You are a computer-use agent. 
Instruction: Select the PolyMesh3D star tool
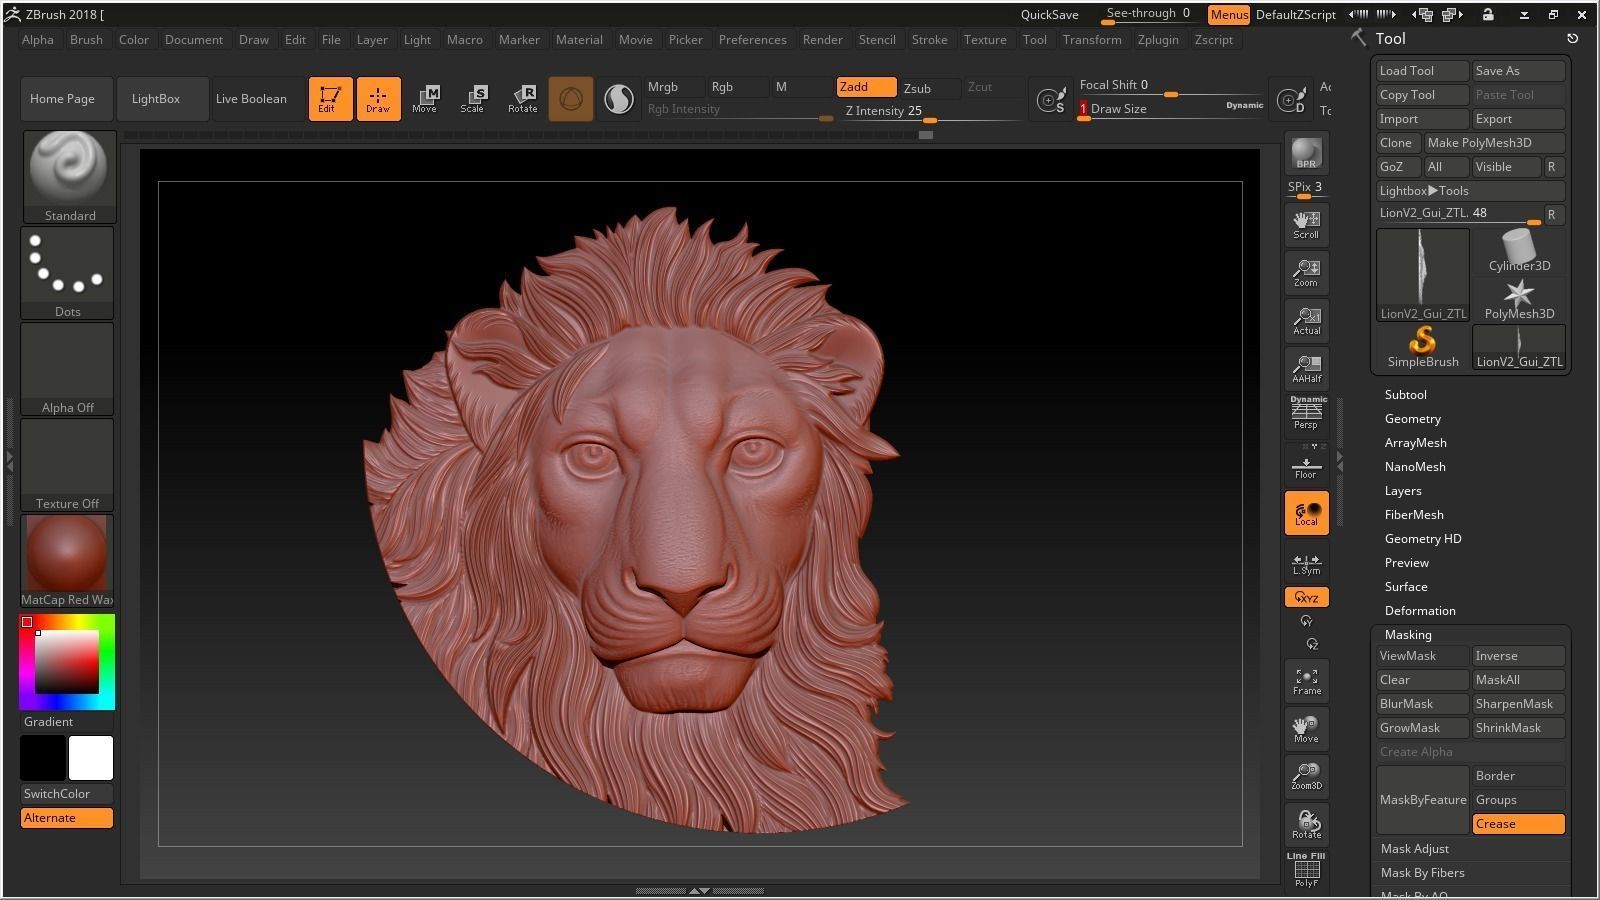[x=1519, y=299]
